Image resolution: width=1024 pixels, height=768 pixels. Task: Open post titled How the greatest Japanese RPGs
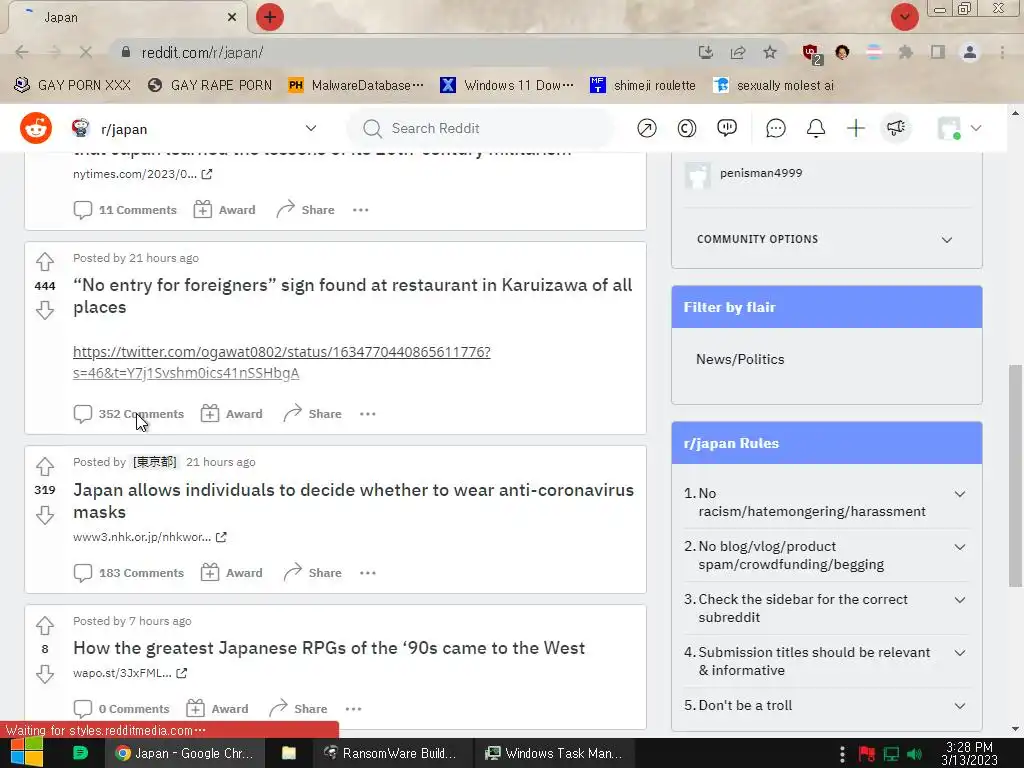328,648
